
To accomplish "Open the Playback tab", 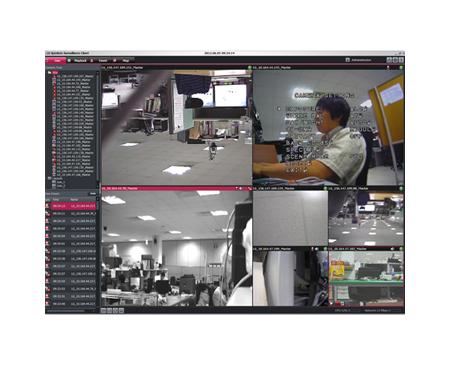I will click(78, 60).
